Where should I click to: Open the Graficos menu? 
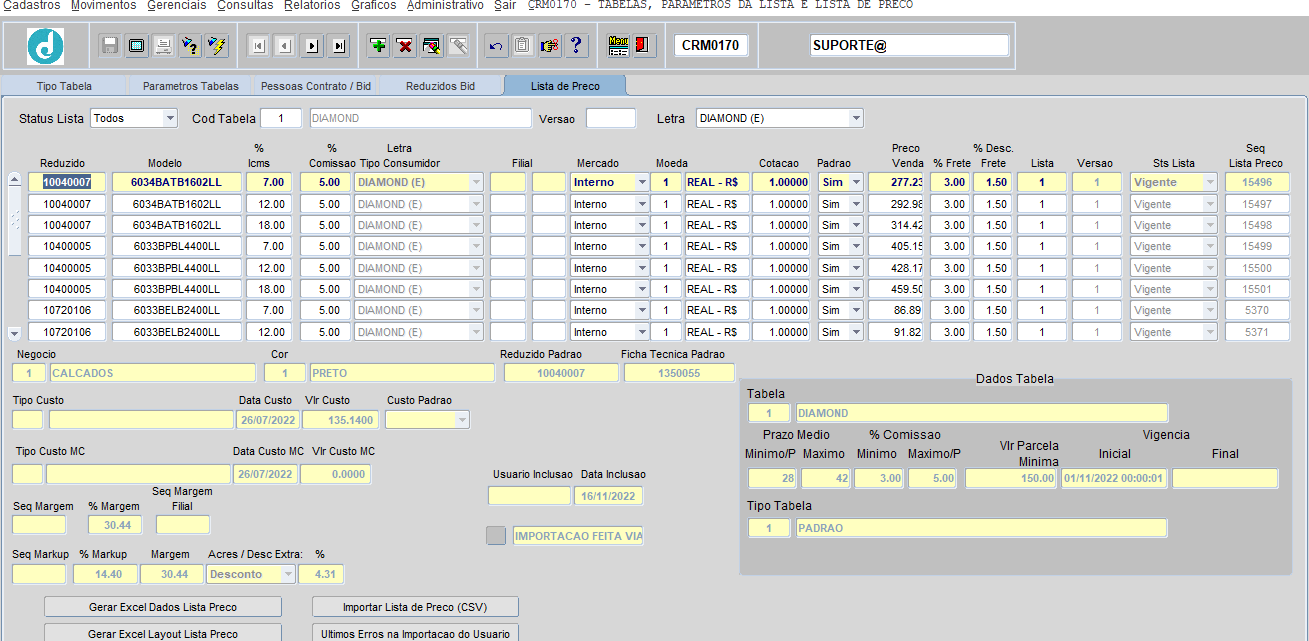373,5
